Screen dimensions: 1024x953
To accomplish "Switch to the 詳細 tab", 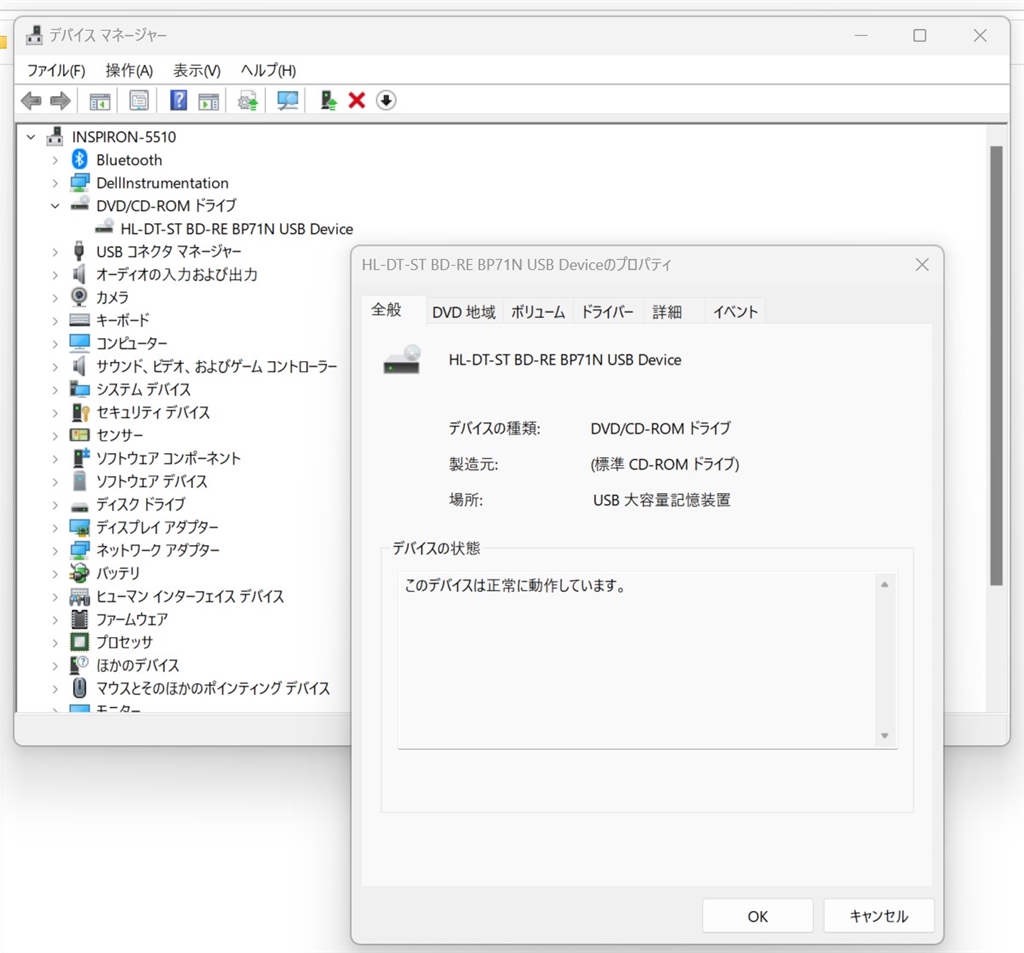I will (x=667, y=312).
